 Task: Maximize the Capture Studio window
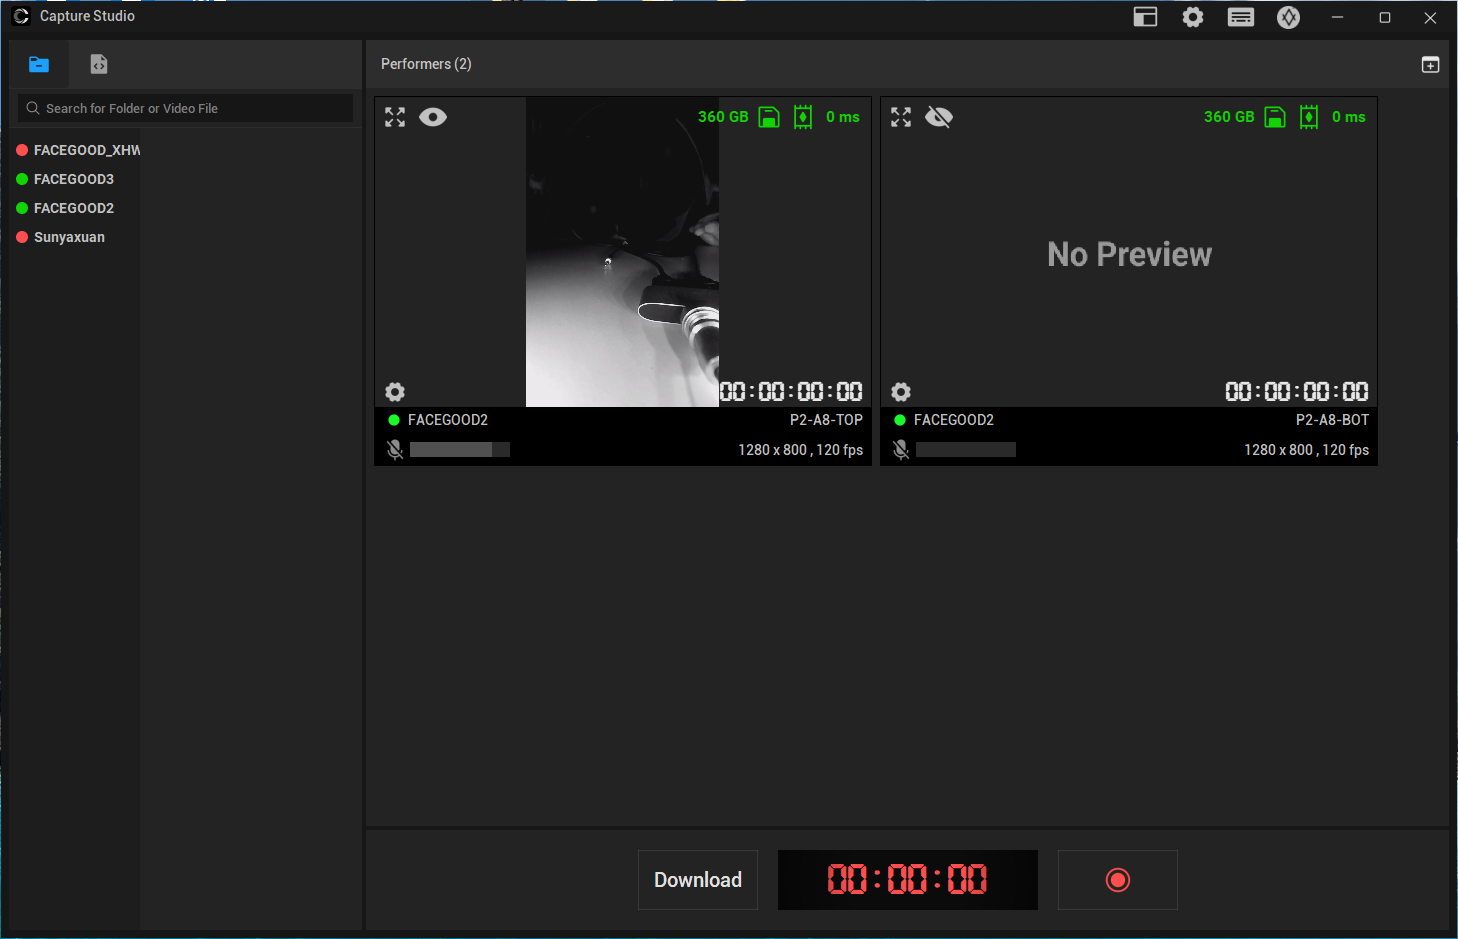tap(1385, 17)
